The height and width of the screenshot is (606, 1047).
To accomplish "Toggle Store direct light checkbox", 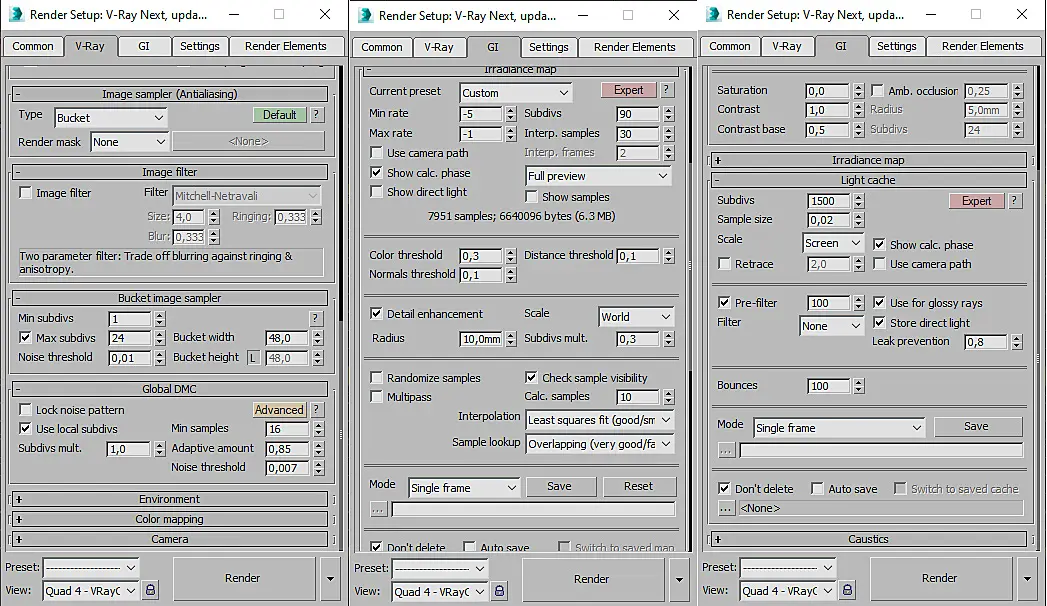I will coord(879,322).
